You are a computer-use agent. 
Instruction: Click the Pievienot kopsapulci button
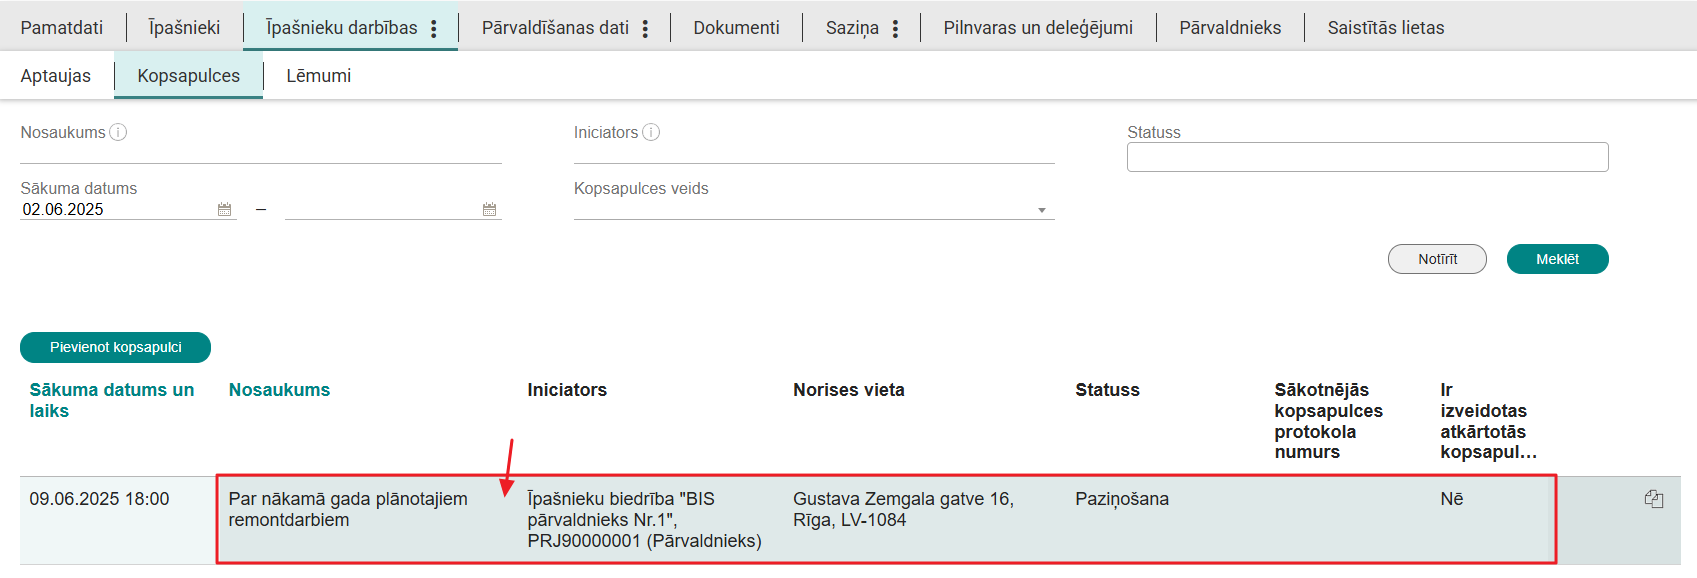tap(116, 347)
